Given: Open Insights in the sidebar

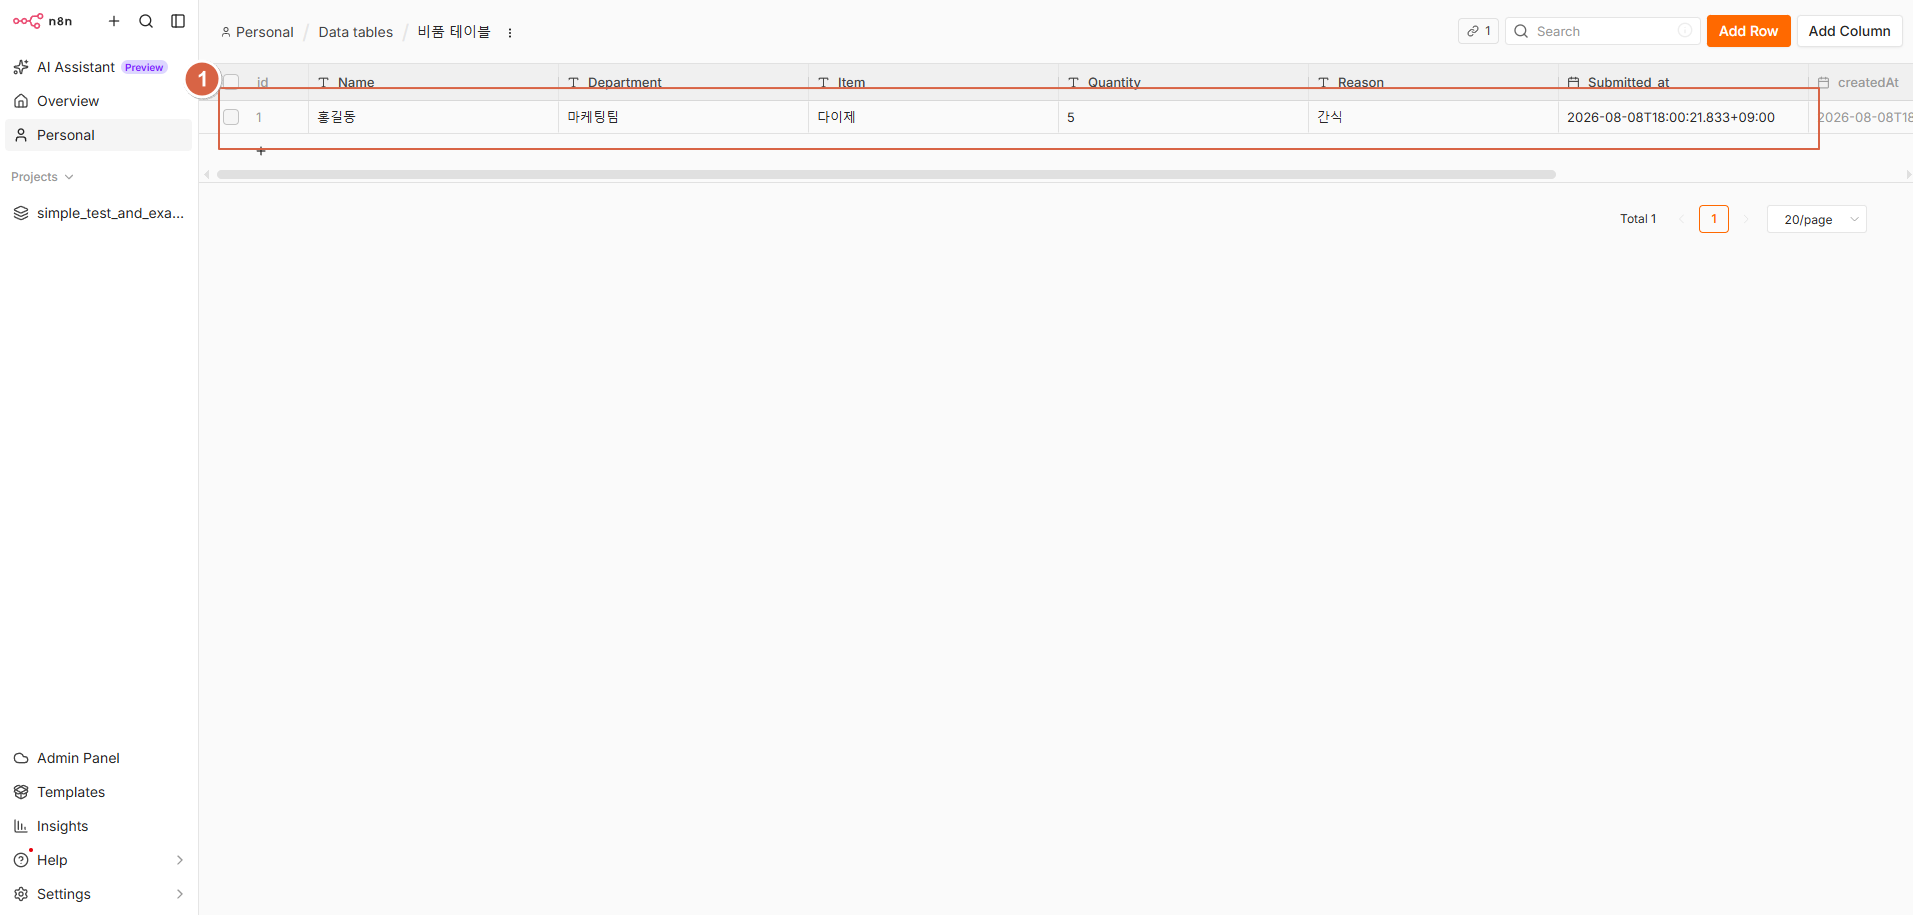Looking at the screenshot, I should tap(98, 826).
